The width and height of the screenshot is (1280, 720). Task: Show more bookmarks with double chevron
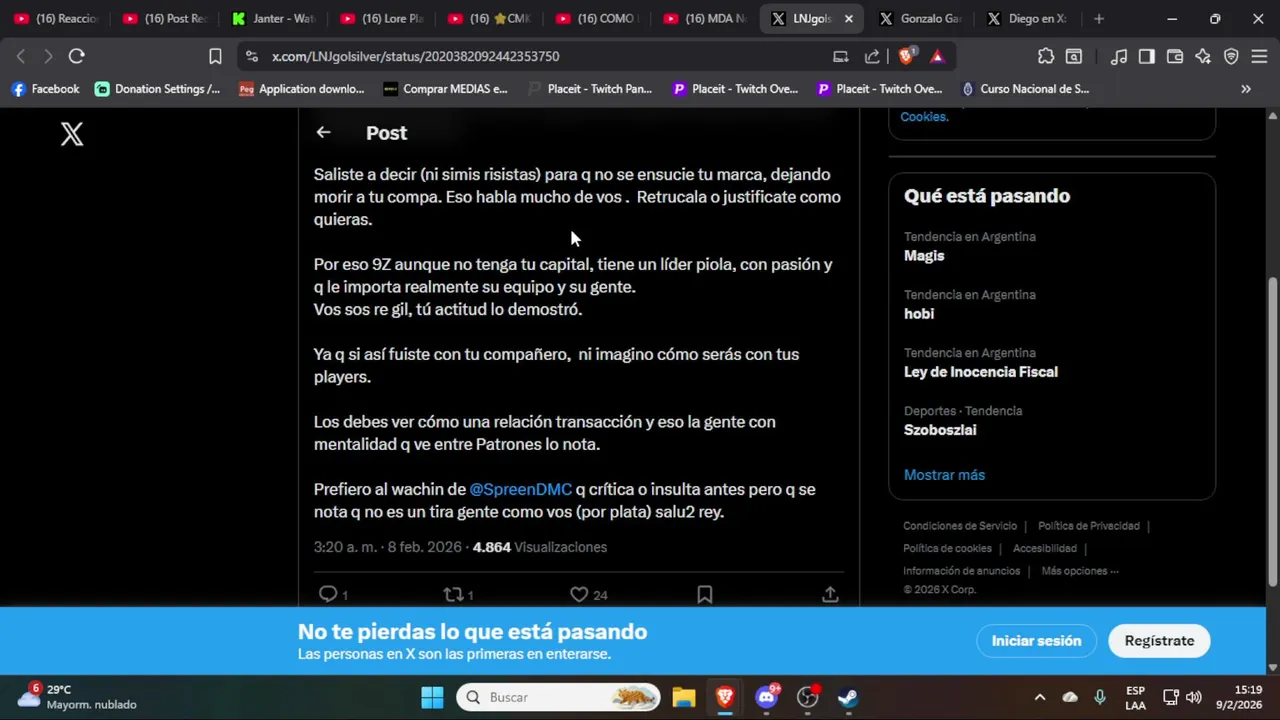click(x=1246, y=89)
